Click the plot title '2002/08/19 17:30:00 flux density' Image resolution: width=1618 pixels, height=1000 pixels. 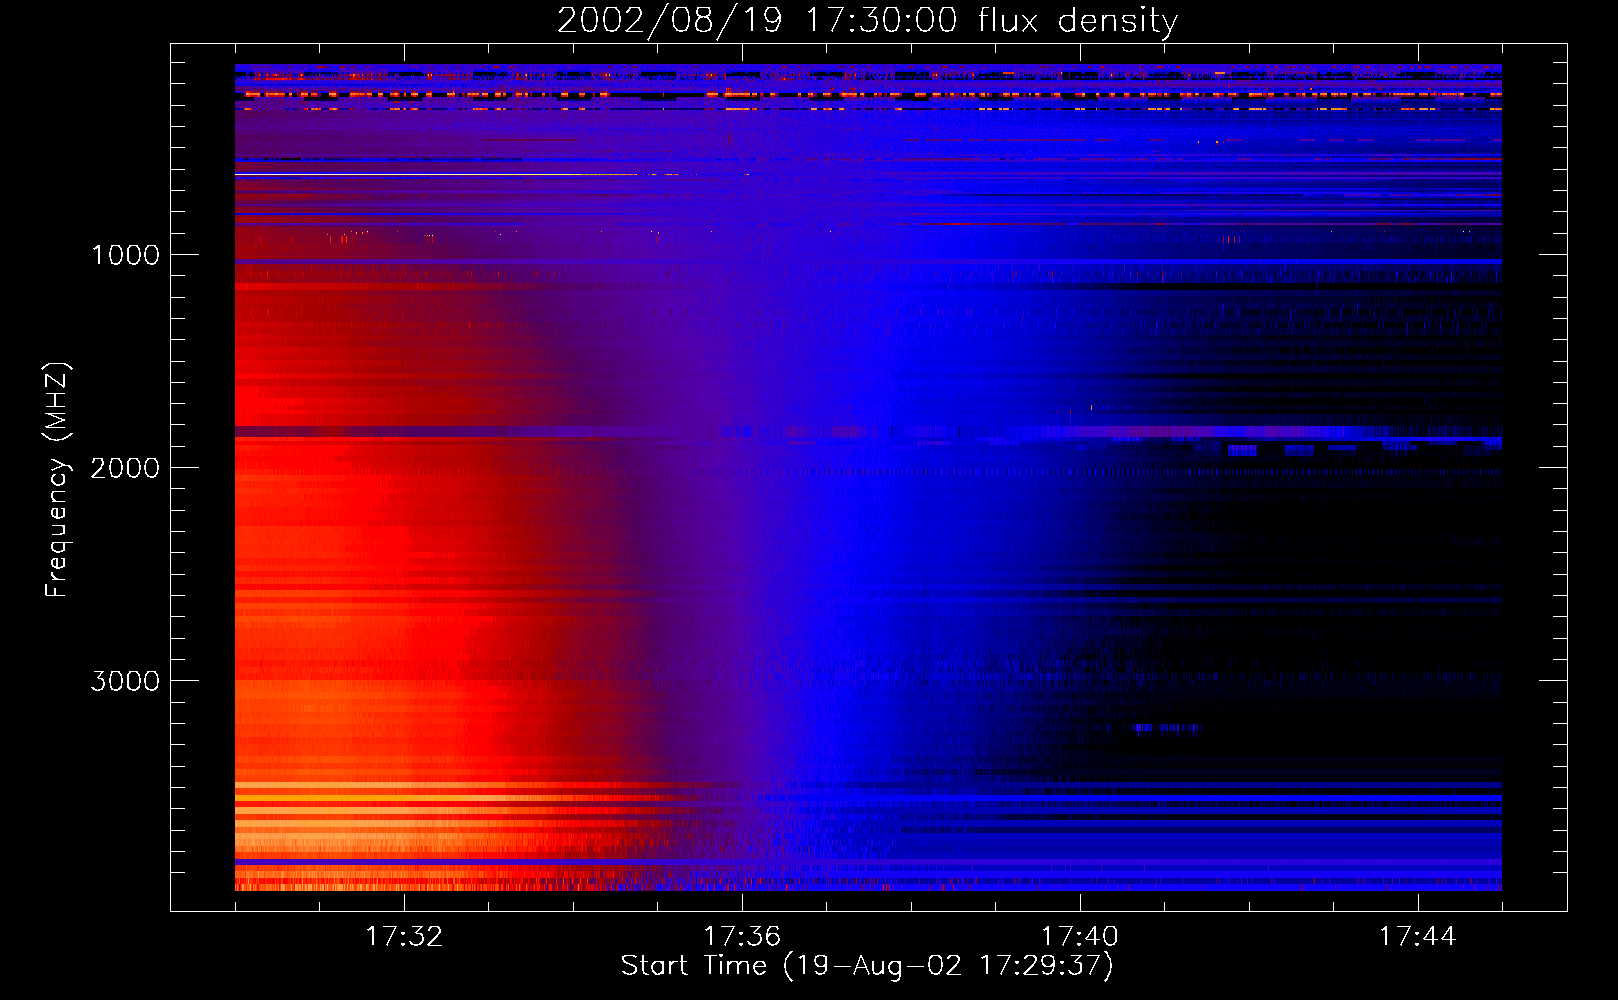coord(867,21)
